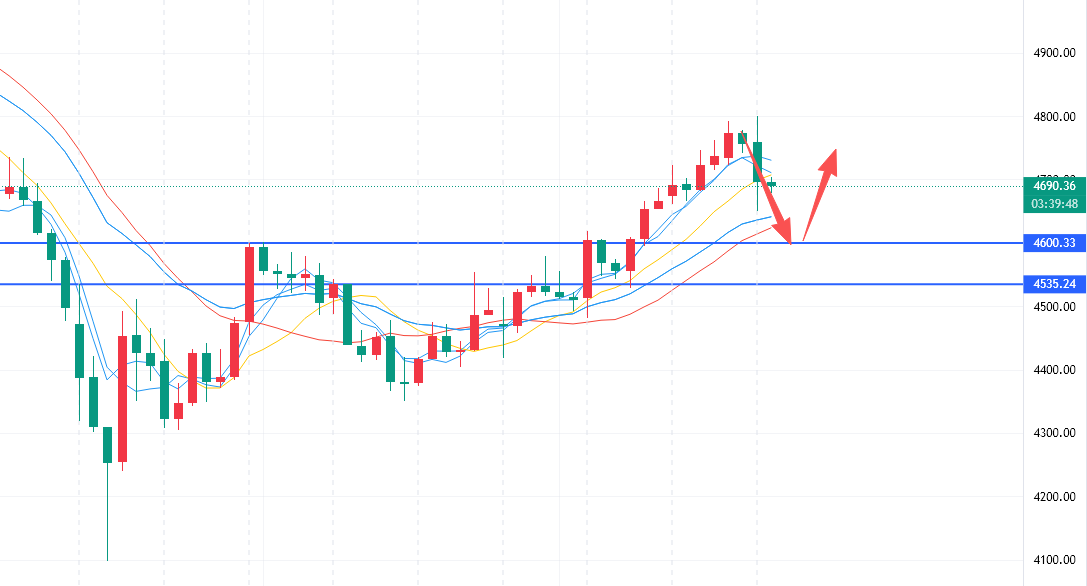
Task: Click the current price tag 4690.36
Action: pos(1055,185)
